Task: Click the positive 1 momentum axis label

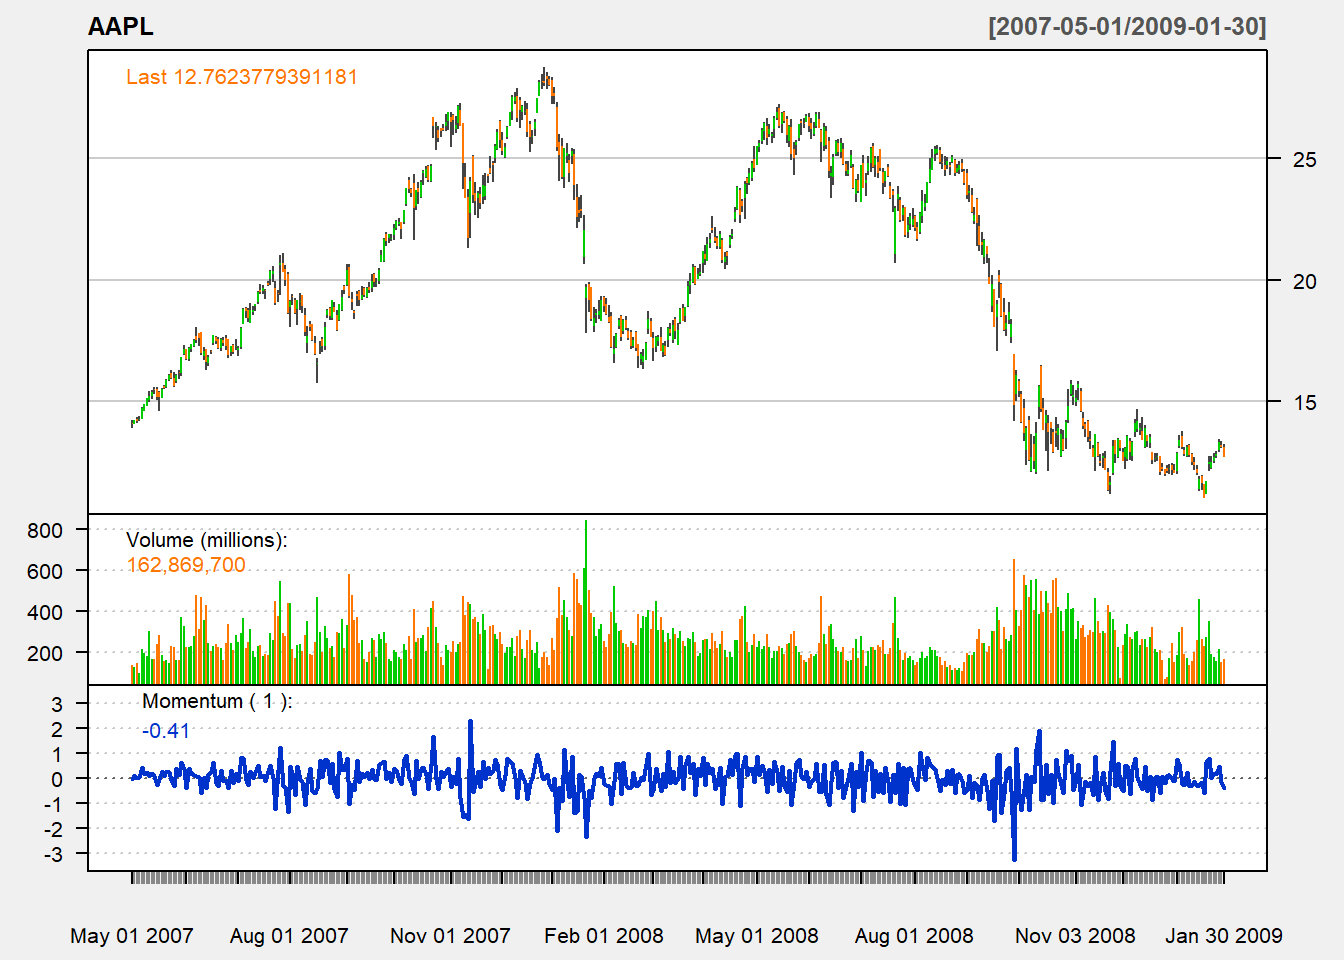Action: click(57, 755)
